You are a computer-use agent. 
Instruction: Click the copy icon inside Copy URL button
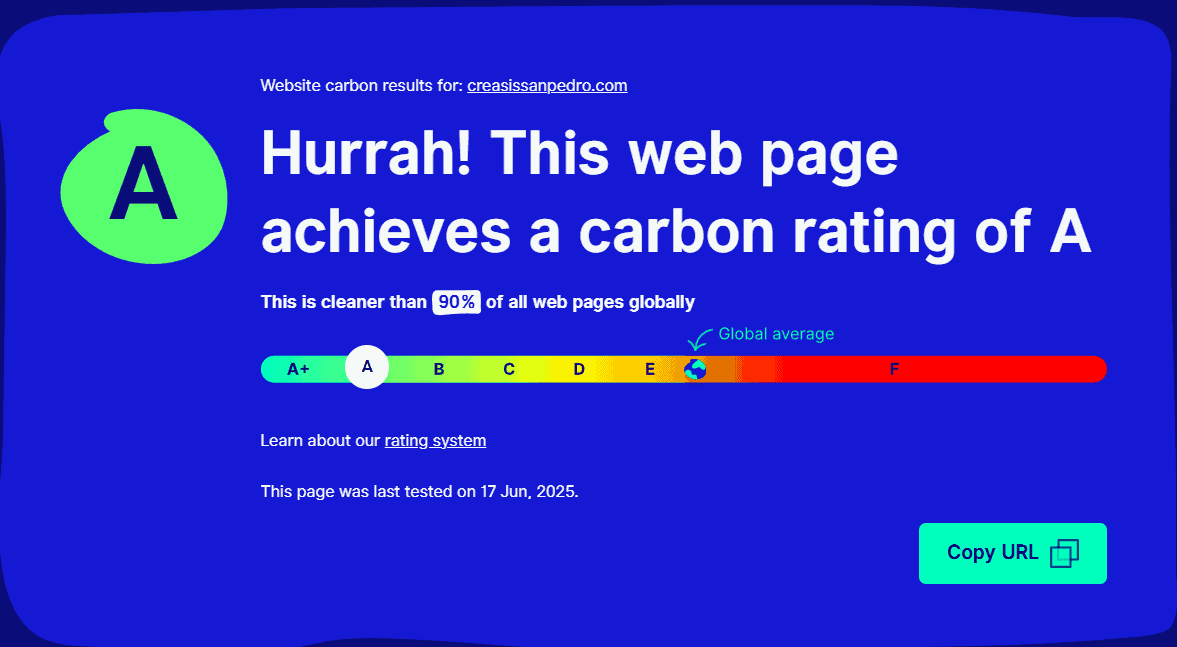coord(1065,553)
